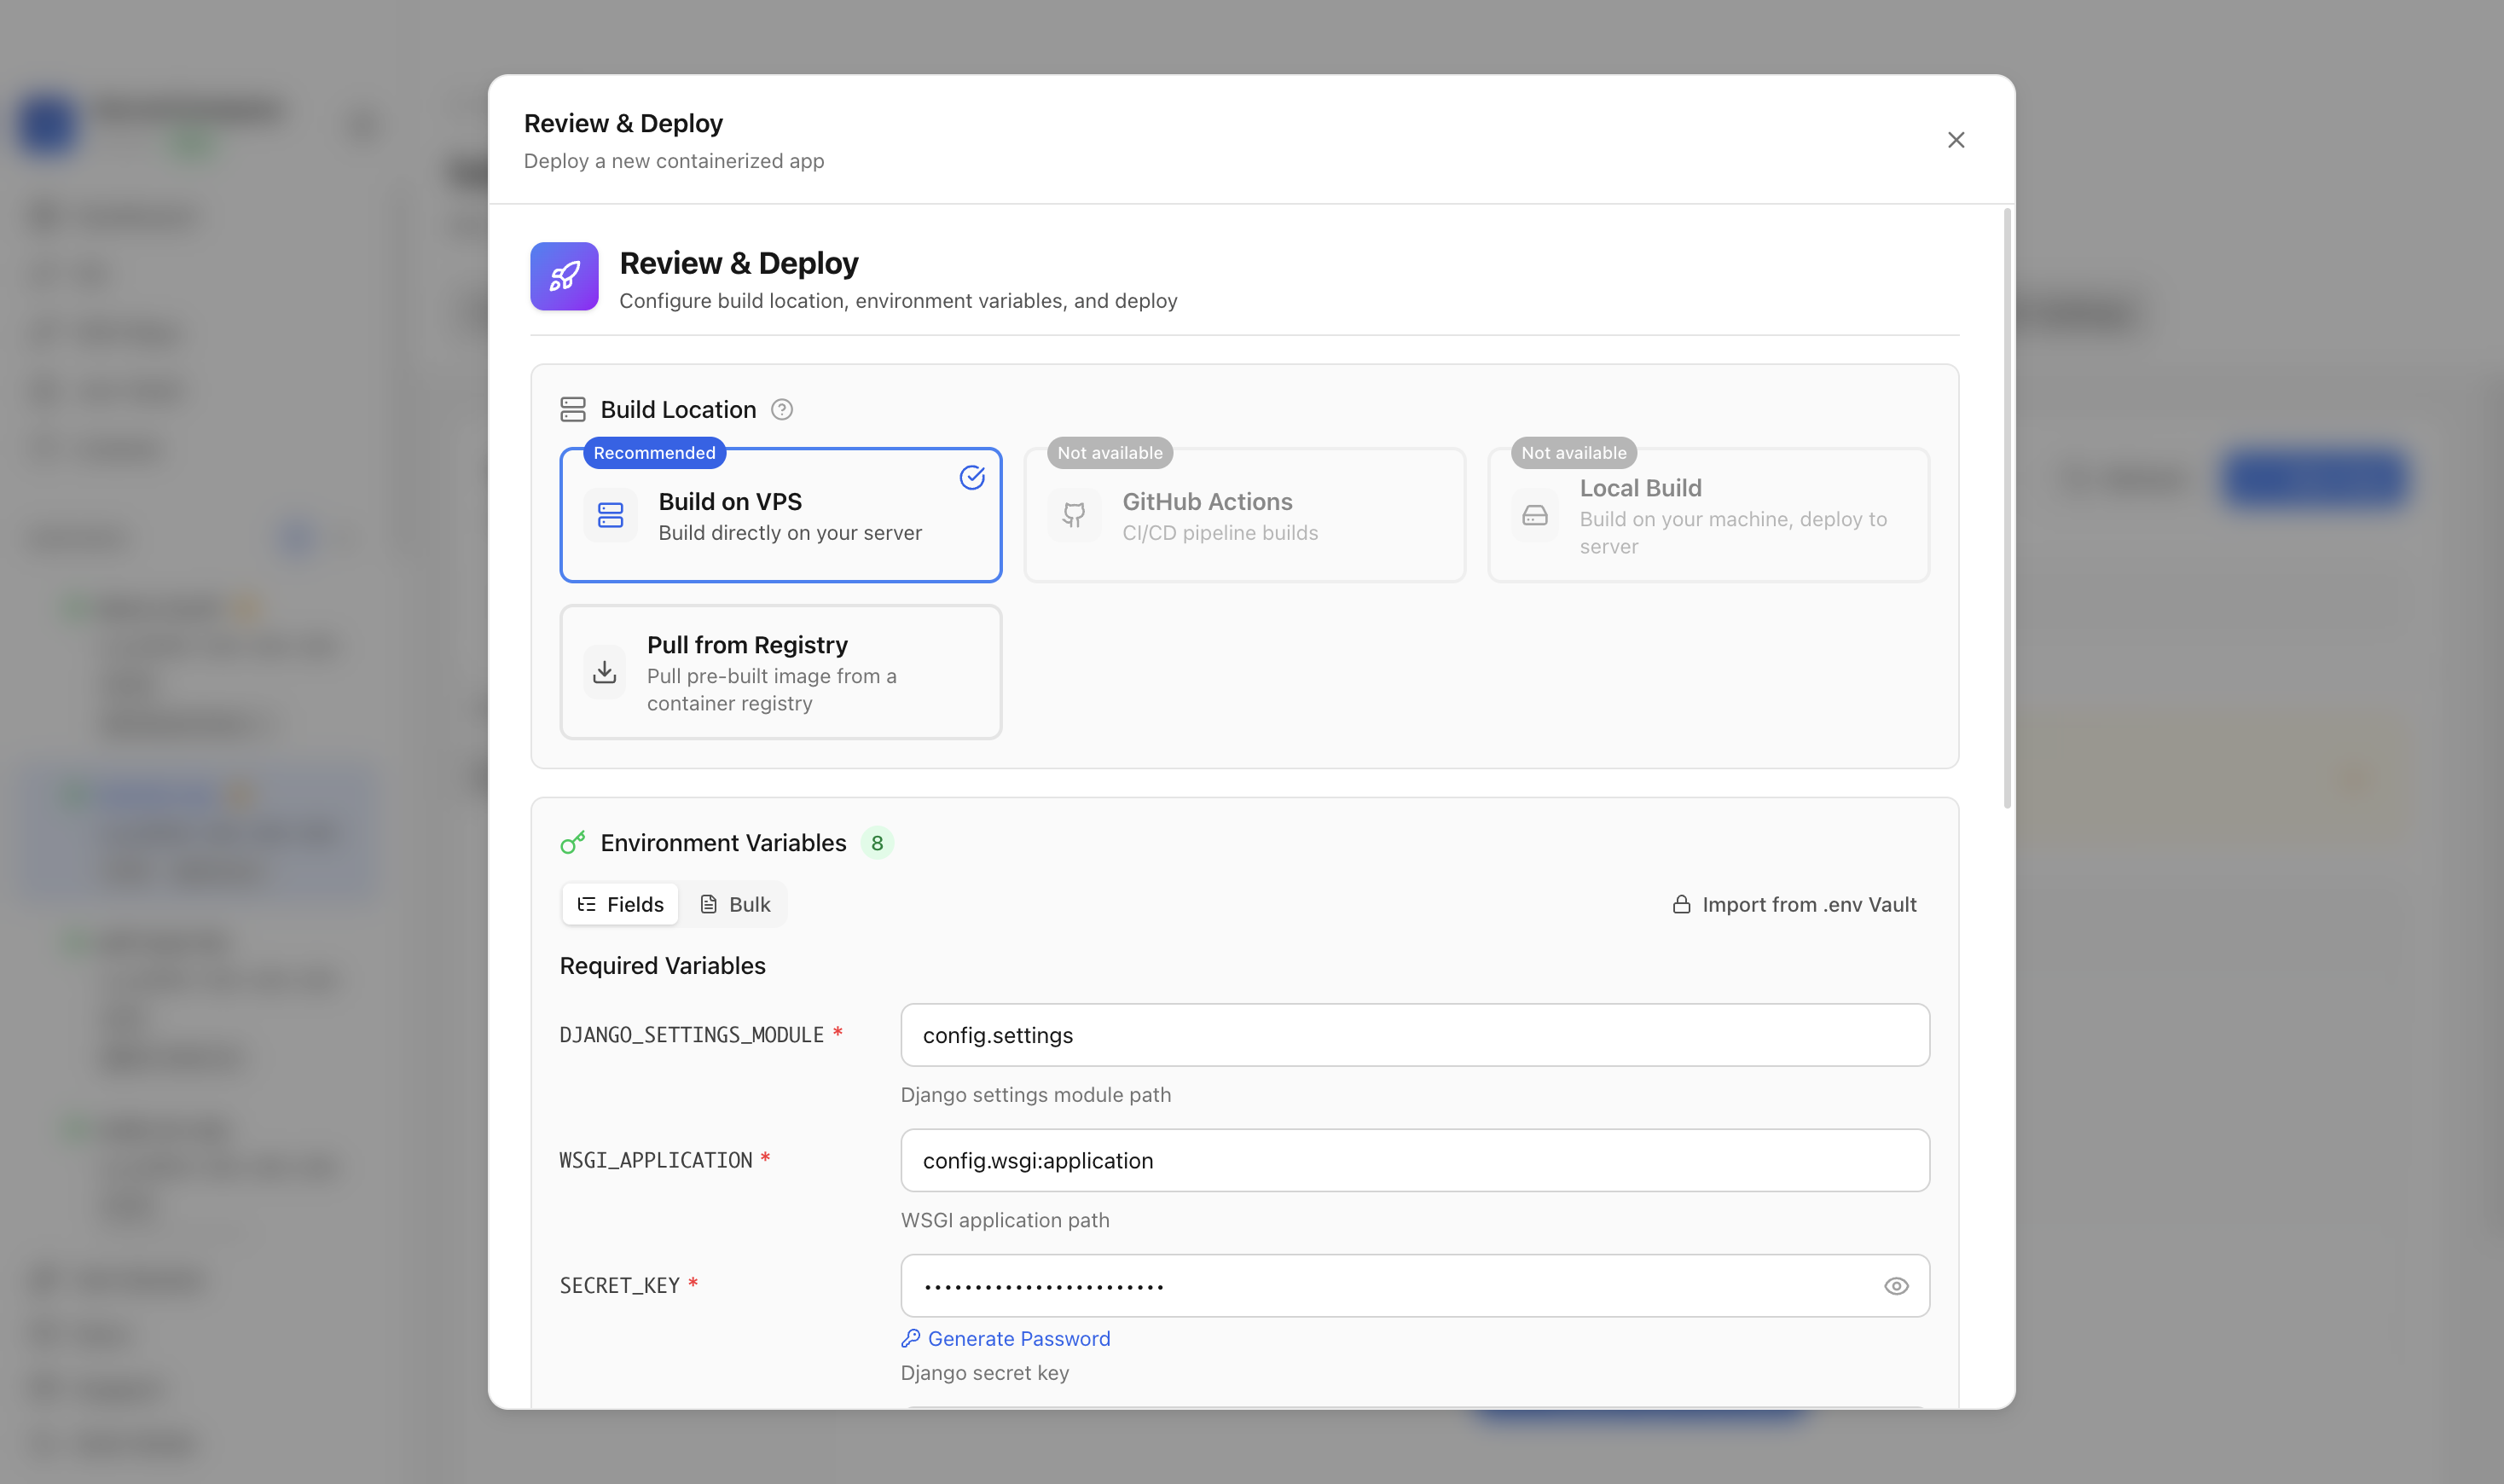This screenshot has height=1484, width=2504.
Task: Focus the SECRET_KEY password field
Action: coord(1415,1286)
